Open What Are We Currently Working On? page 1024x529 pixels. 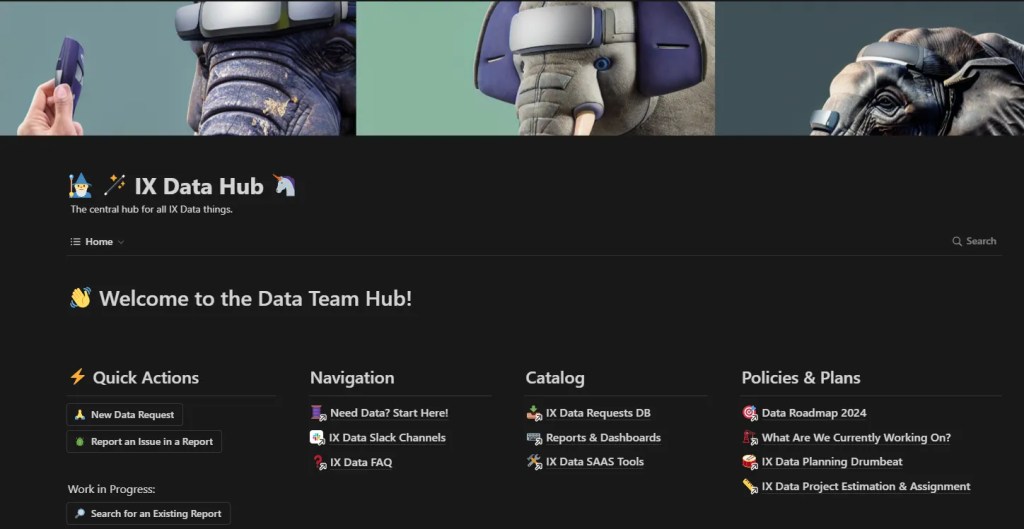pyautogui.click(x=856, y=438)
